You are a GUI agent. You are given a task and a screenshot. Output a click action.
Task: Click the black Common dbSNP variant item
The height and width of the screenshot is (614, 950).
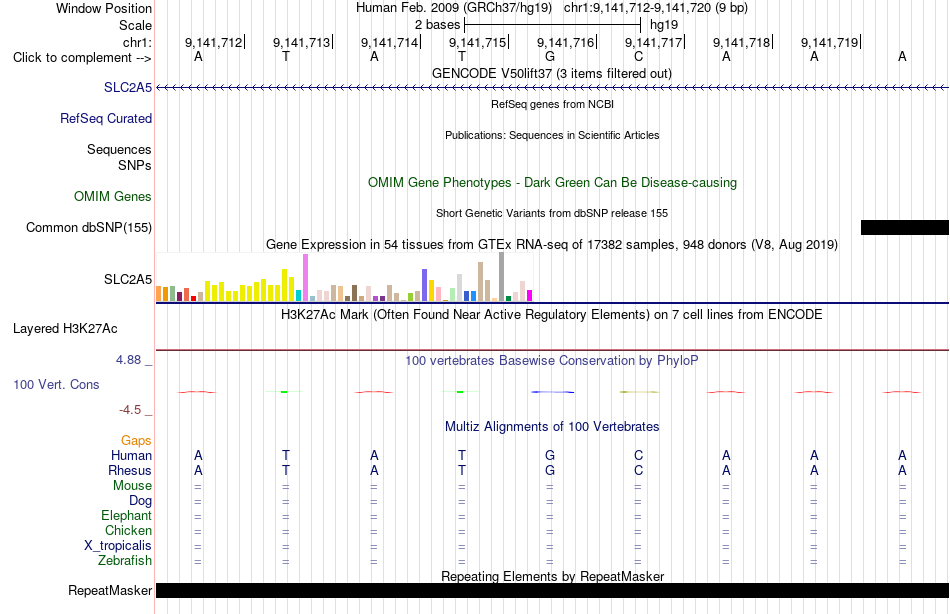(x=905, y=227)
